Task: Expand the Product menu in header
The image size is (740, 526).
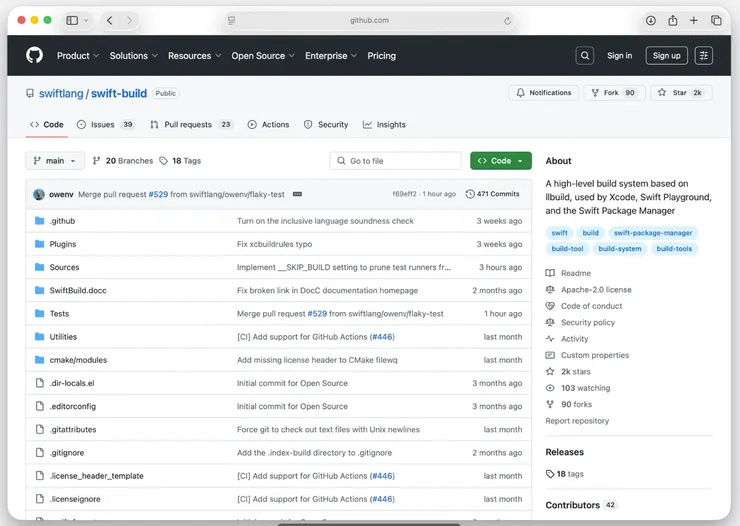Action: point(78,56)
